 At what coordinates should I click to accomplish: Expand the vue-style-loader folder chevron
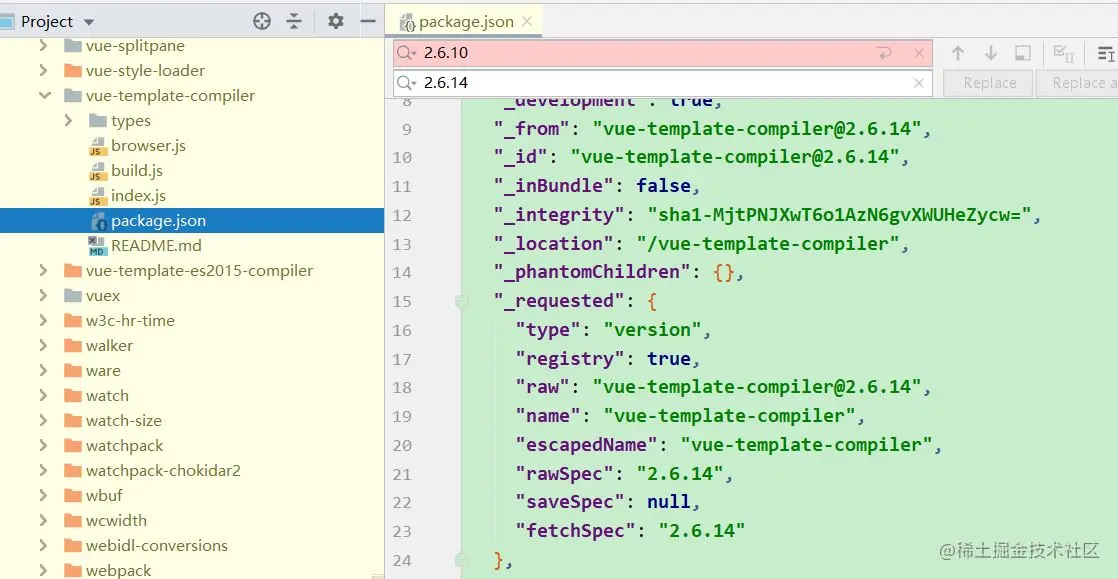[43, 71]
